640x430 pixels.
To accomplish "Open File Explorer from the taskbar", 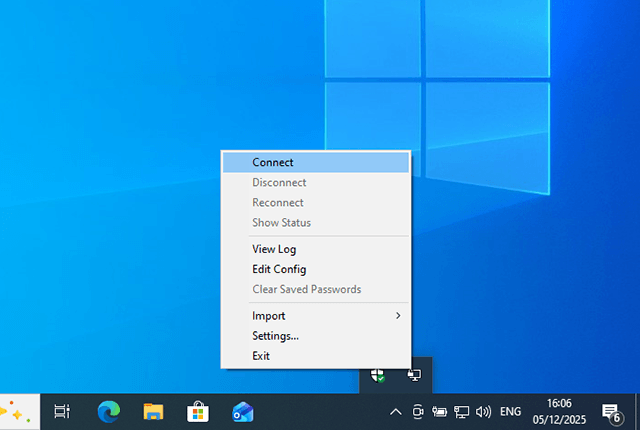I will tap(153, 411).
